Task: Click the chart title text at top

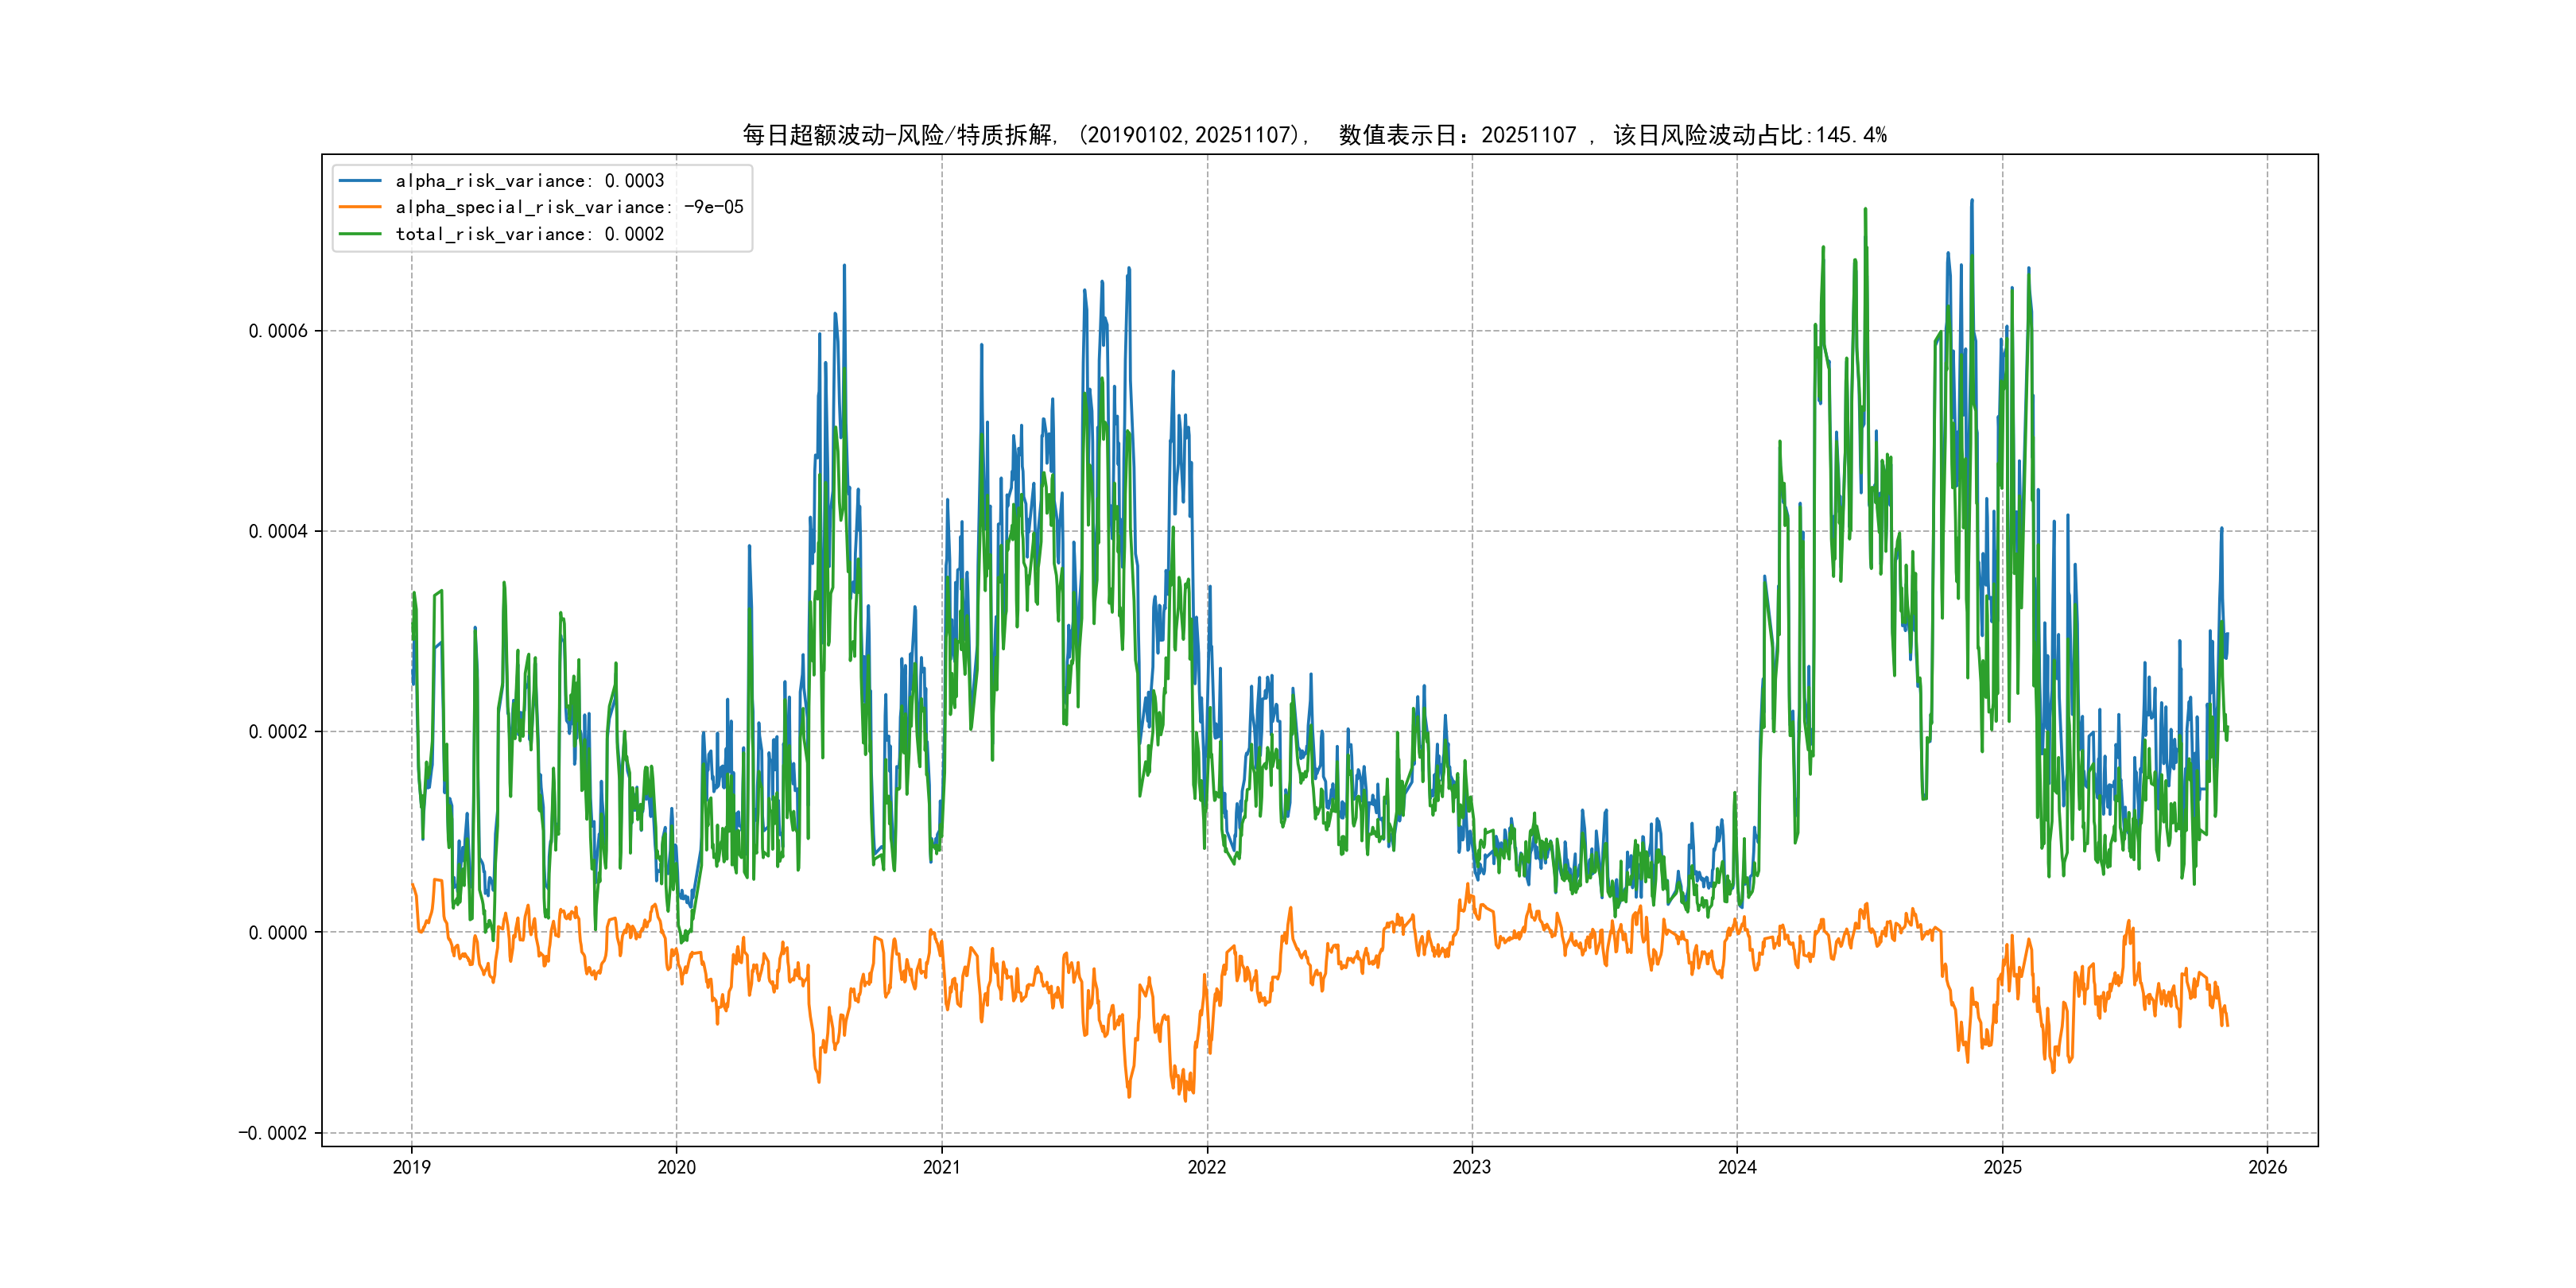Action: [x=1314, y=135]
